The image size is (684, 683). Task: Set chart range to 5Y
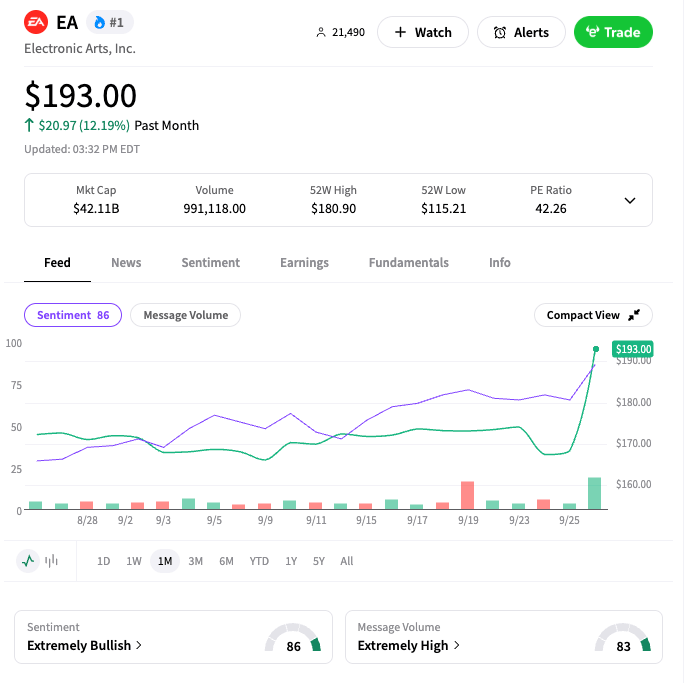[319, 561]
